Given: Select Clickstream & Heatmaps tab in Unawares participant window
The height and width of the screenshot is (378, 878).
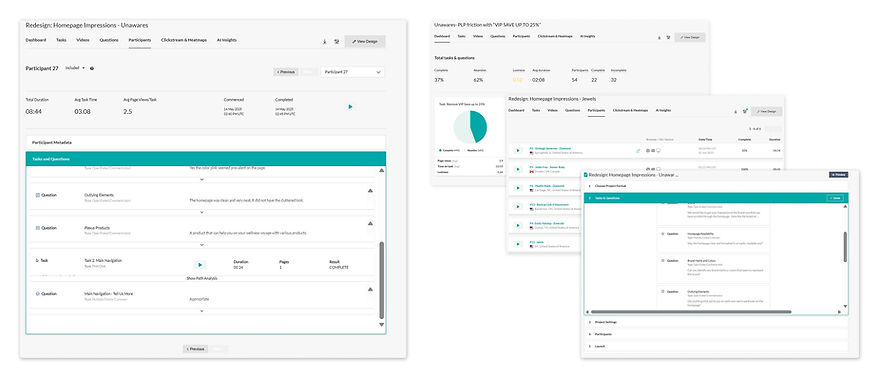Looking at the screenshot, I should point(184,40).
